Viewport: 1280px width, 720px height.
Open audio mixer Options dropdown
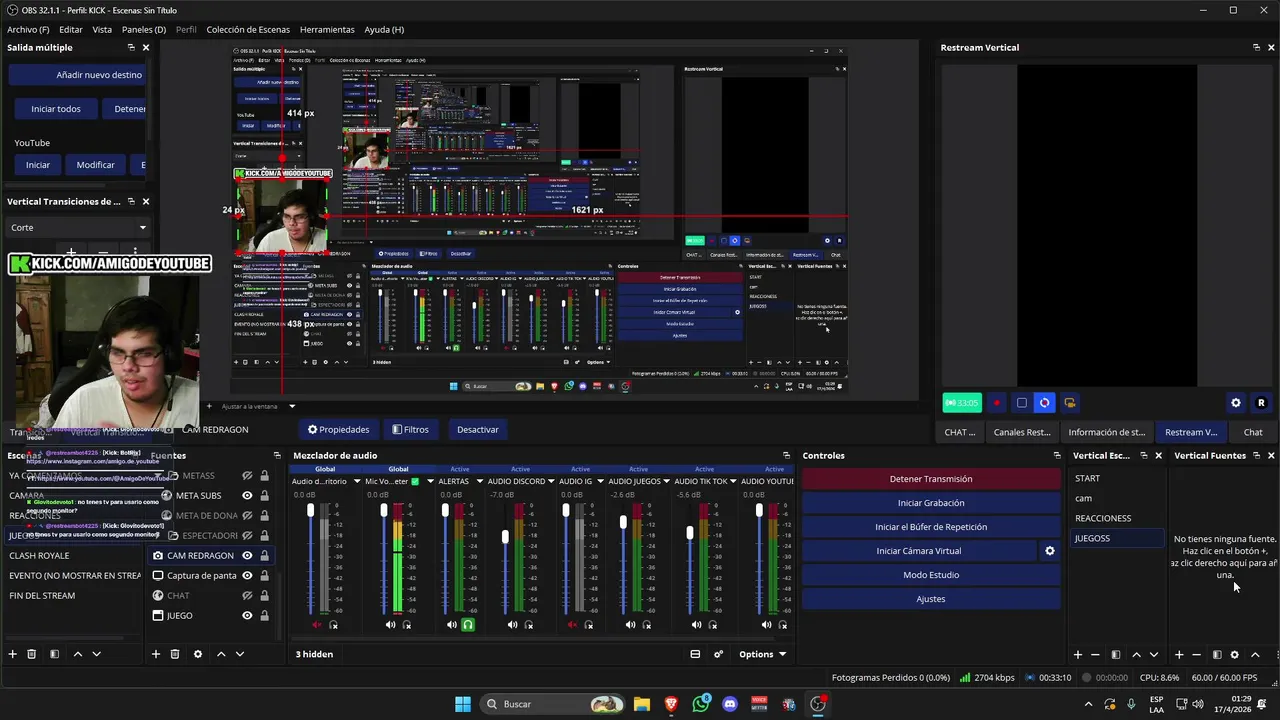pyautogui.click(x=762, y=654)
